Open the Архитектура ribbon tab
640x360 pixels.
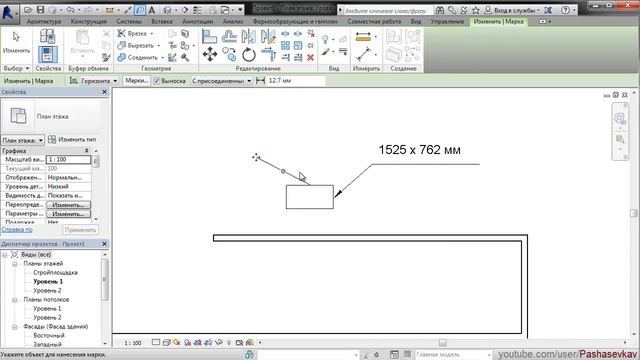pyautogui.click(x=44, y=21)
